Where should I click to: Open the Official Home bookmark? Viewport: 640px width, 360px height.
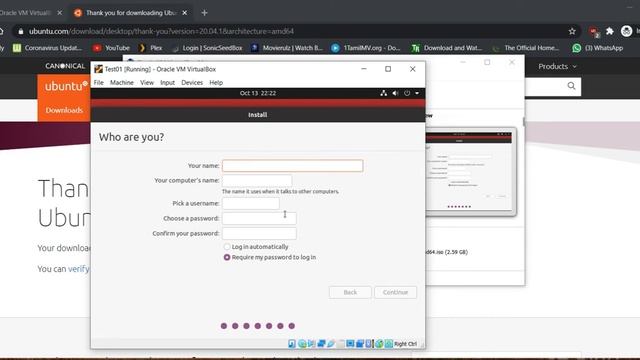click(x=526, y=48)
